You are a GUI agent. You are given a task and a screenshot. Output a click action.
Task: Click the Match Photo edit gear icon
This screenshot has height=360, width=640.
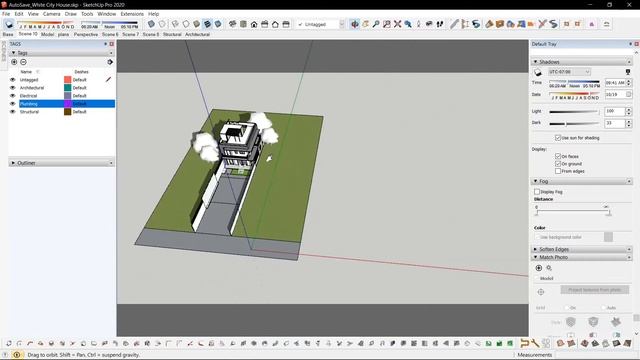[549, 268]
